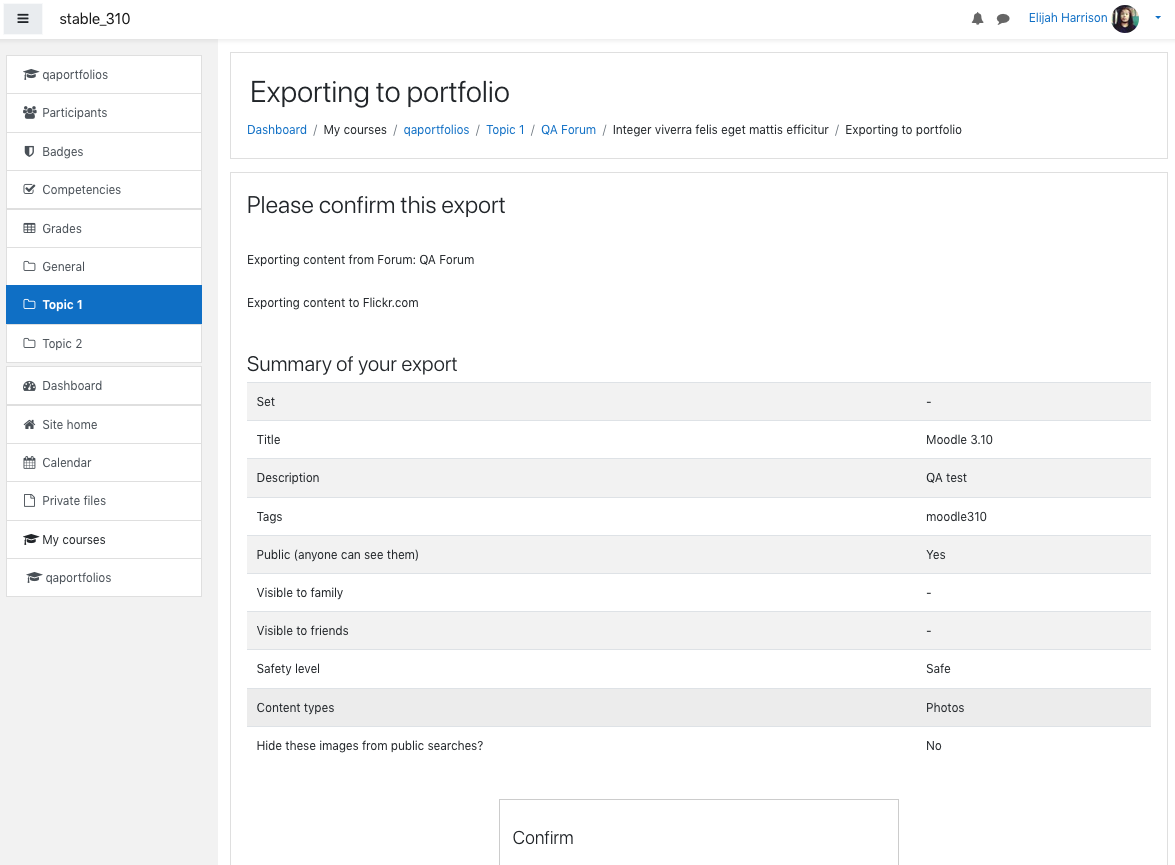This screenshot has width=1175, height=865.
Task: Click 'Integer viverra felis eget mattis efficitur' breadcrumb
Action: [x=720, y=130]
